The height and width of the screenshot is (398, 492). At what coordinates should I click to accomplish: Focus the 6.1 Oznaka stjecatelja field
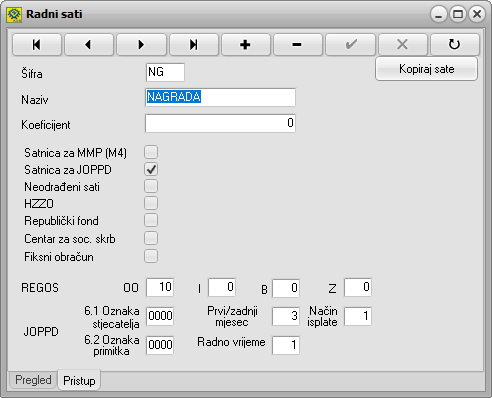click(x=160, y=316)
